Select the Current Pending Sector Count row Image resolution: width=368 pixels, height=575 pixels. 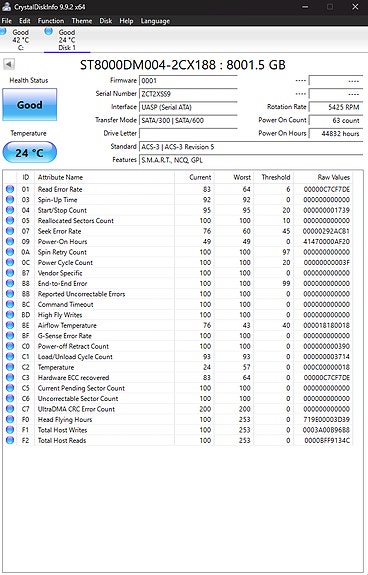(x=178, y=388)
